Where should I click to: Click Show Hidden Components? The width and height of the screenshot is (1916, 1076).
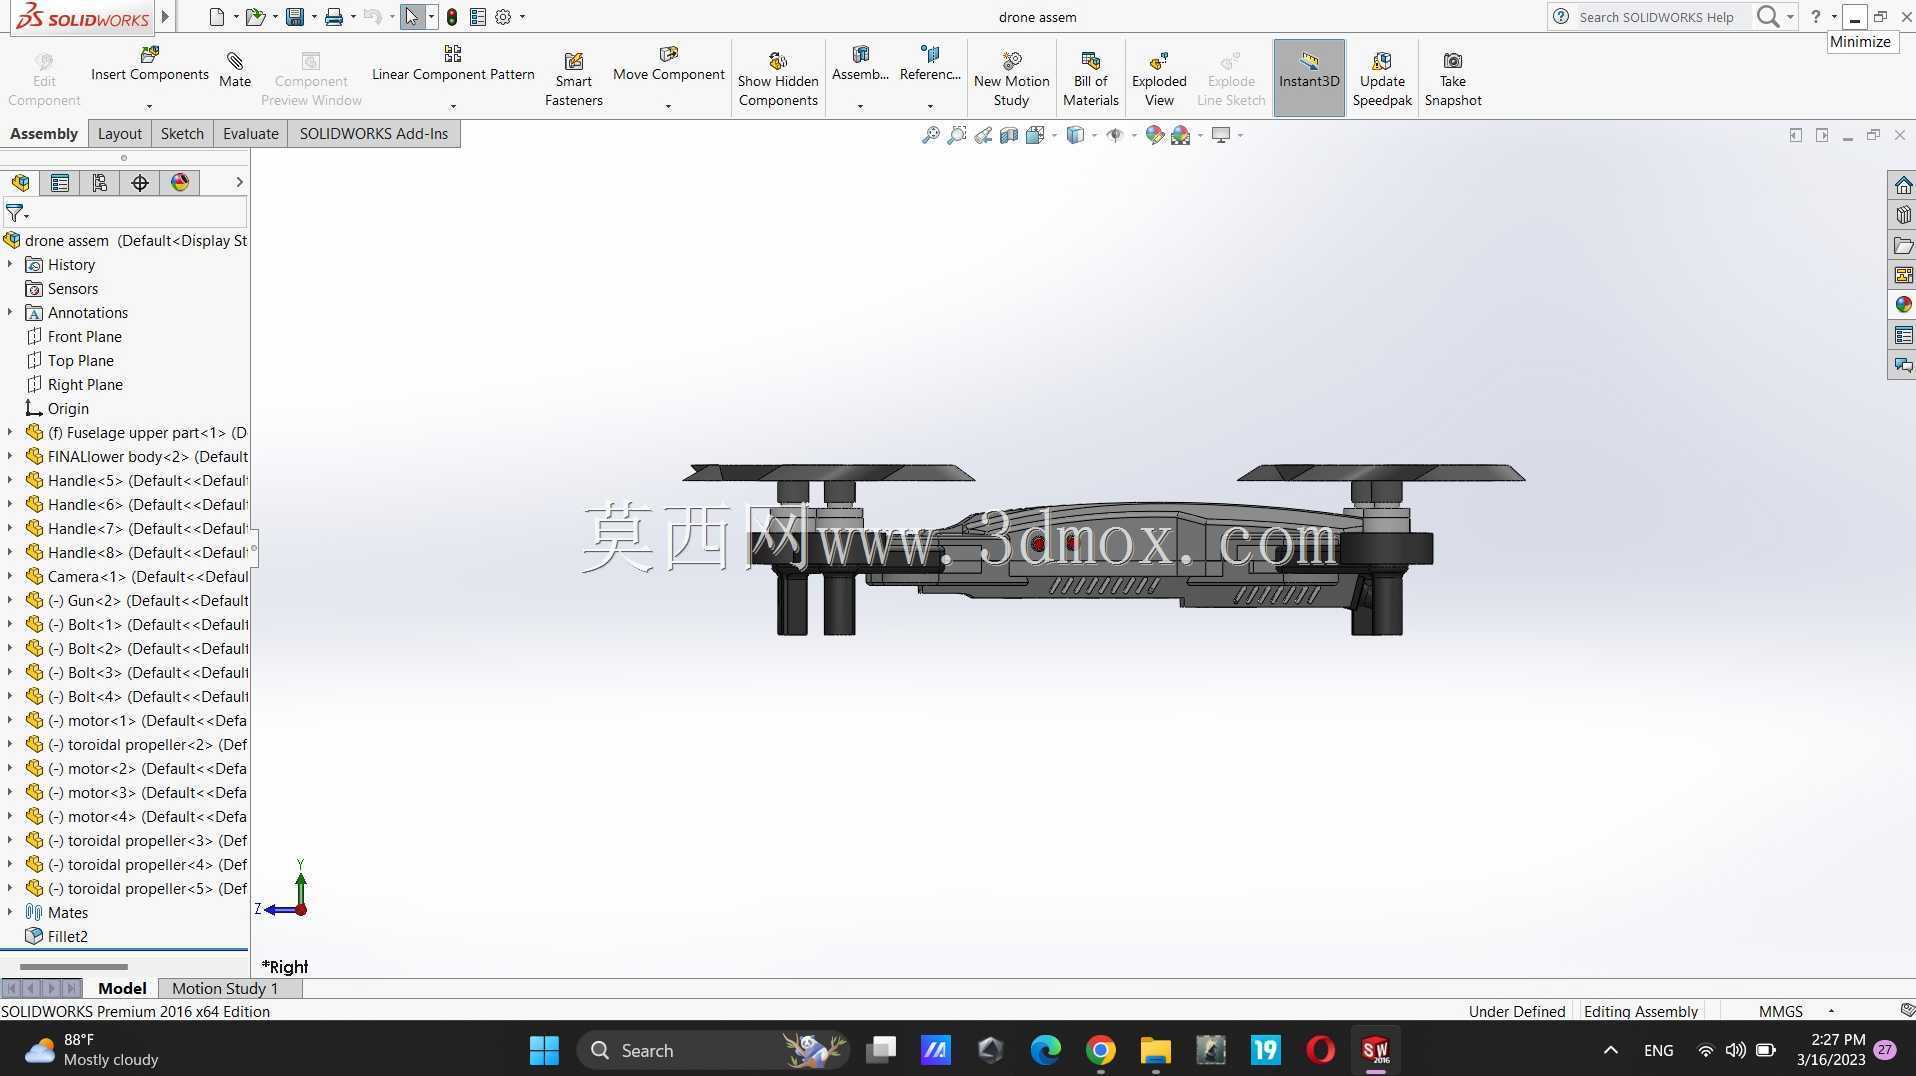778,80
